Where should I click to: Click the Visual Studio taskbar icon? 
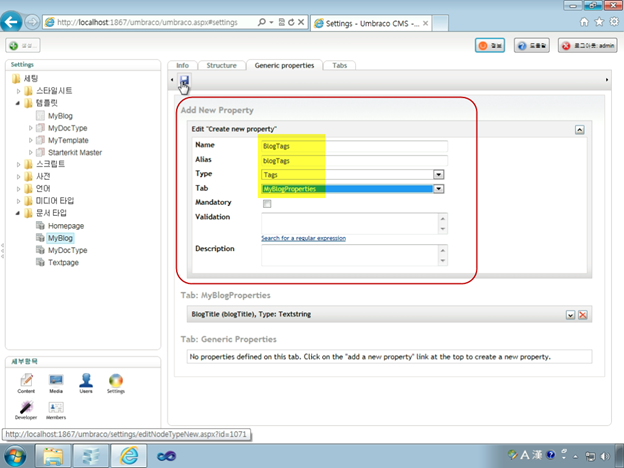[x=166, y=456]
